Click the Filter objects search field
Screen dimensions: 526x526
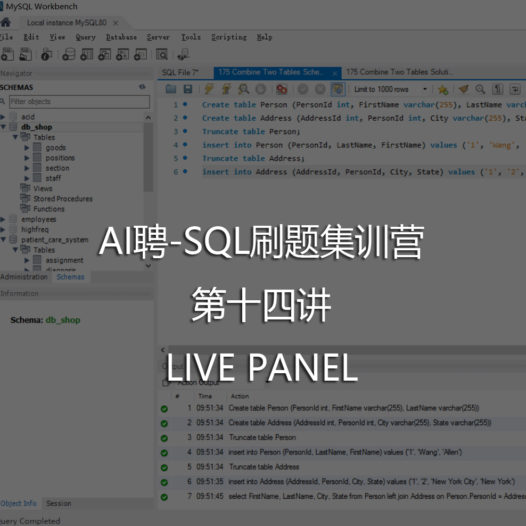80,101
